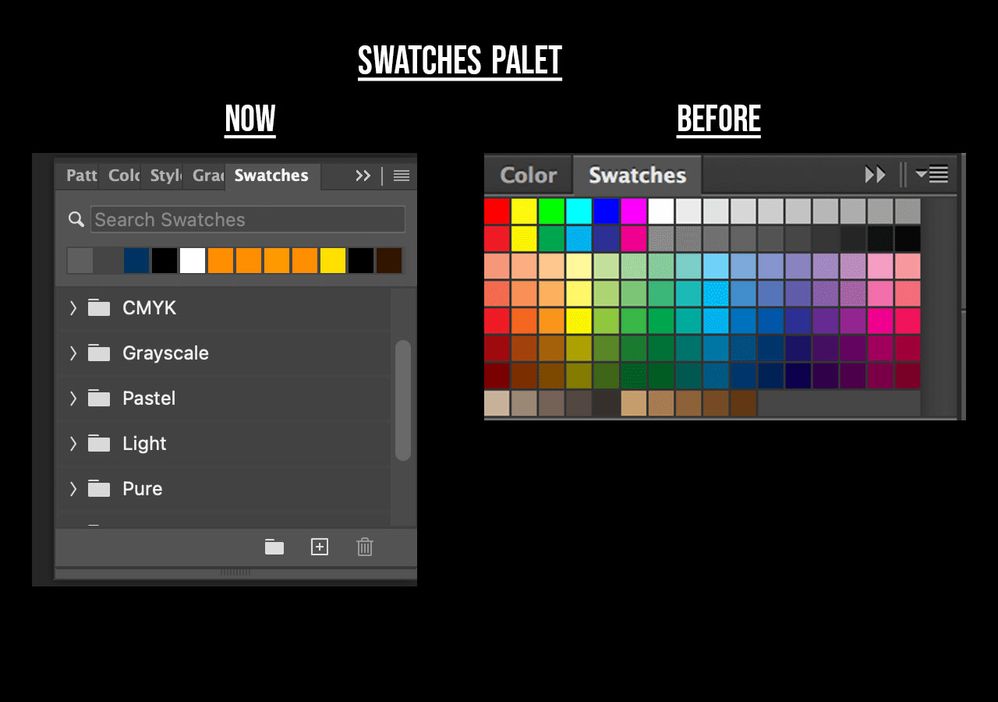Switch to the Gradients tab
This screenshot has height=702, width=998.
click(208, 176)
